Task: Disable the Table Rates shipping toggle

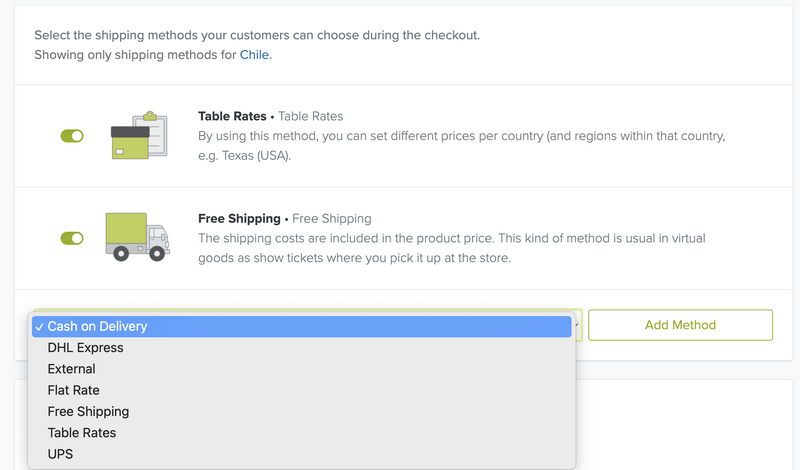Action: pyautogui.click(x=72, y=136)
